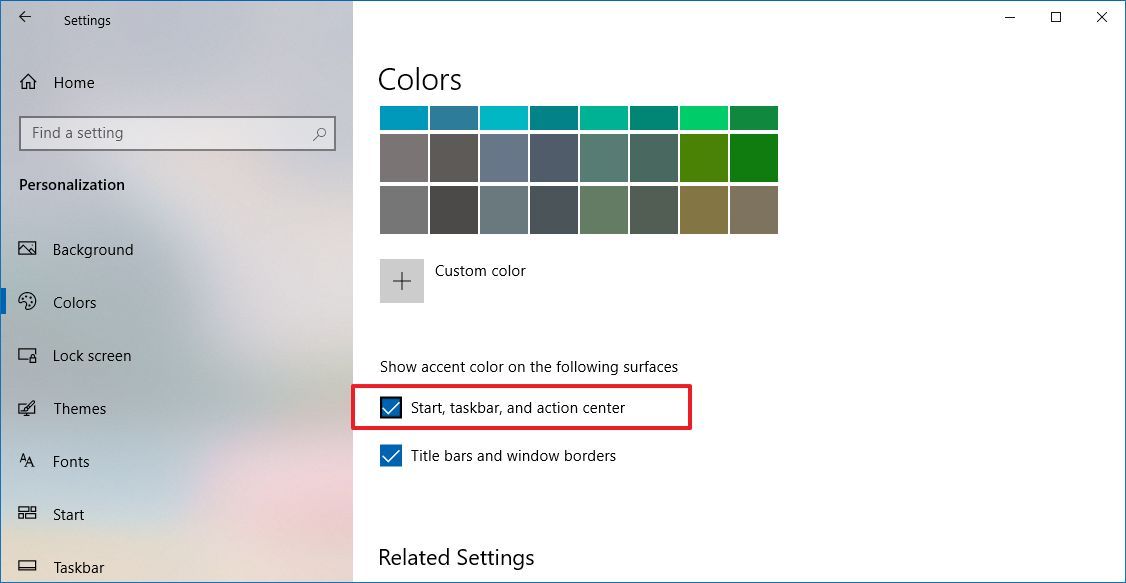Open Lock screen via its icon

coord(27,355)
